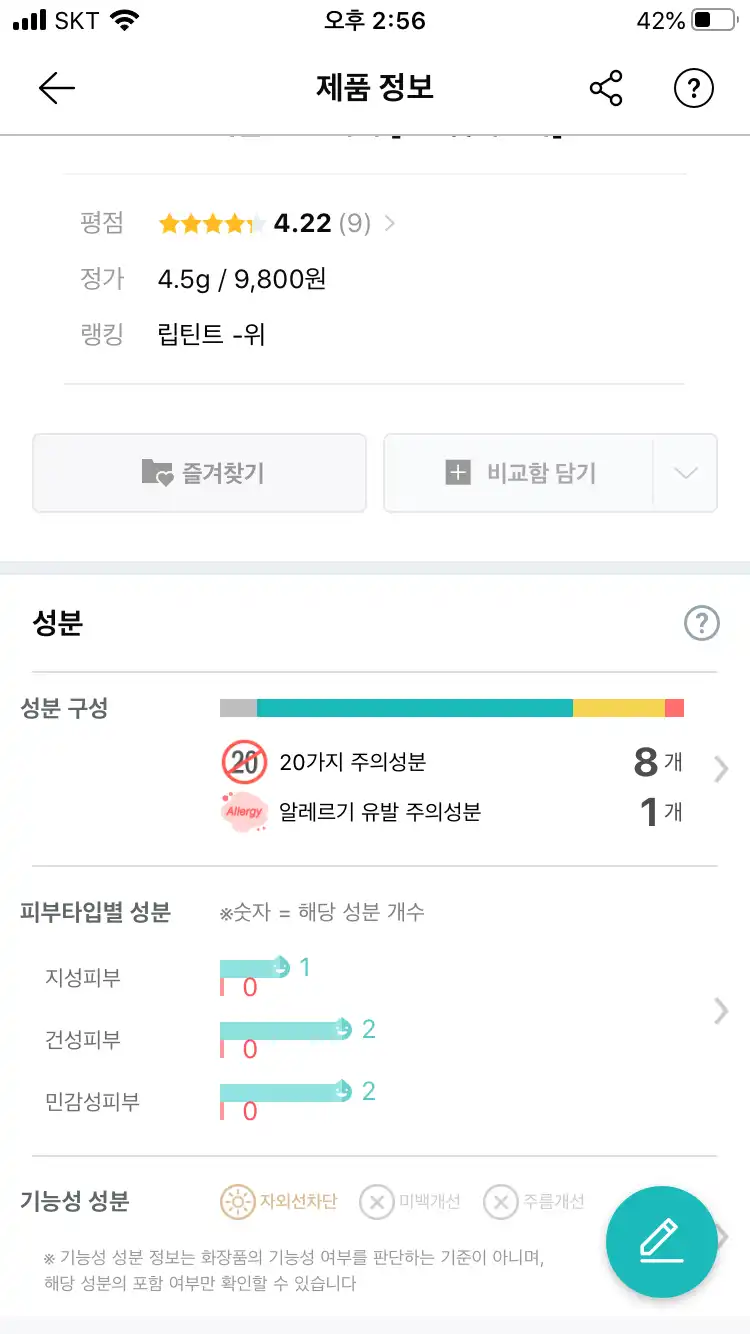Expand the 비교함 담기 dropdown arrow
Viewport: 750px width, 1334px height.
[x=685, y=473]
